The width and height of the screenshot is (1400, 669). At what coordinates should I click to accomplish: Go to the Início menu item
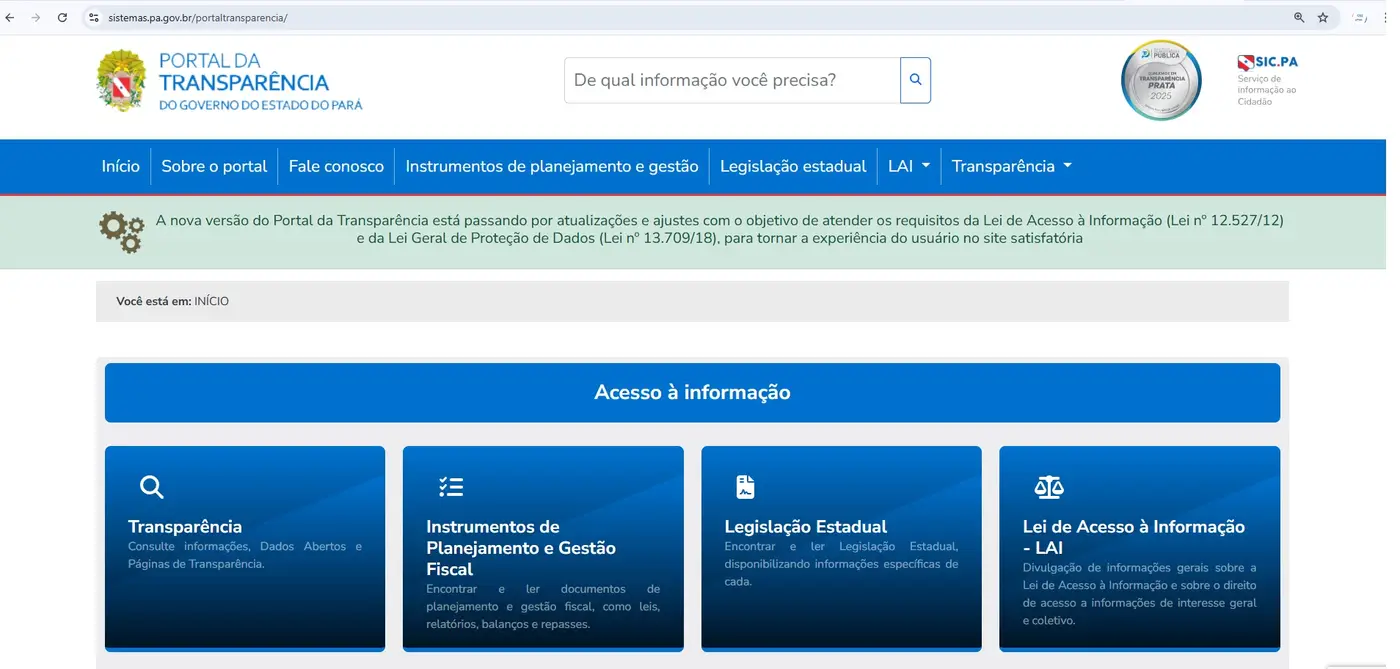coord(121,166)
